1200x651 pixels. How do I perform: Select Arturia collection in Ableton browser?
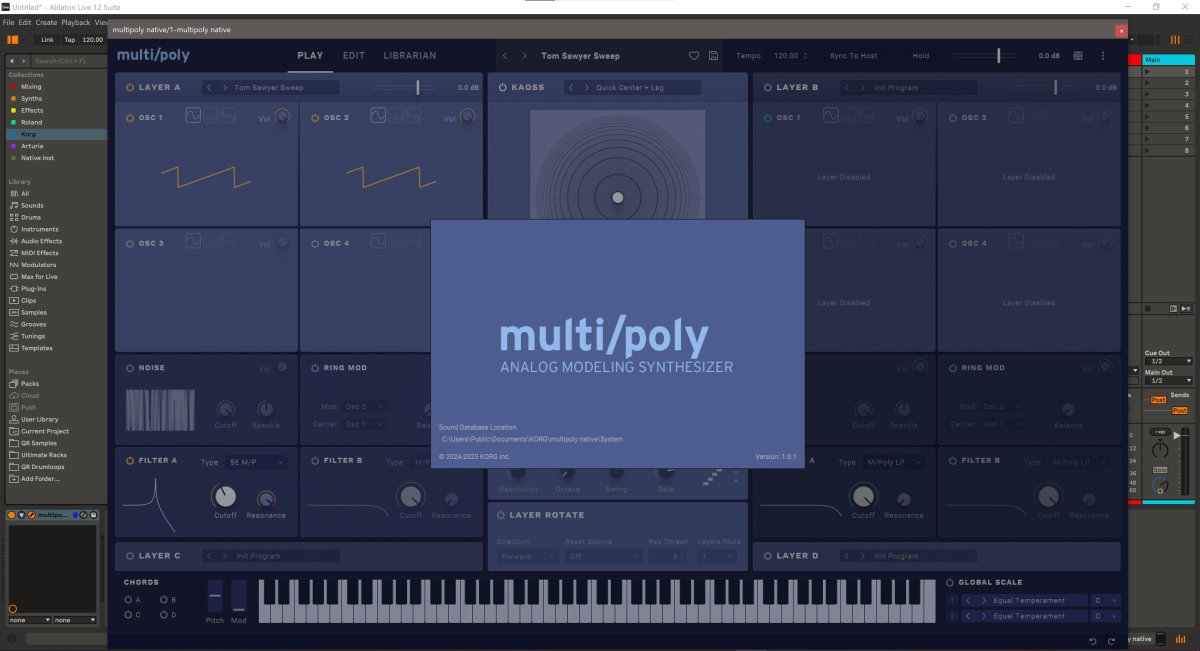pyautogui.click(x=31, y=146)
